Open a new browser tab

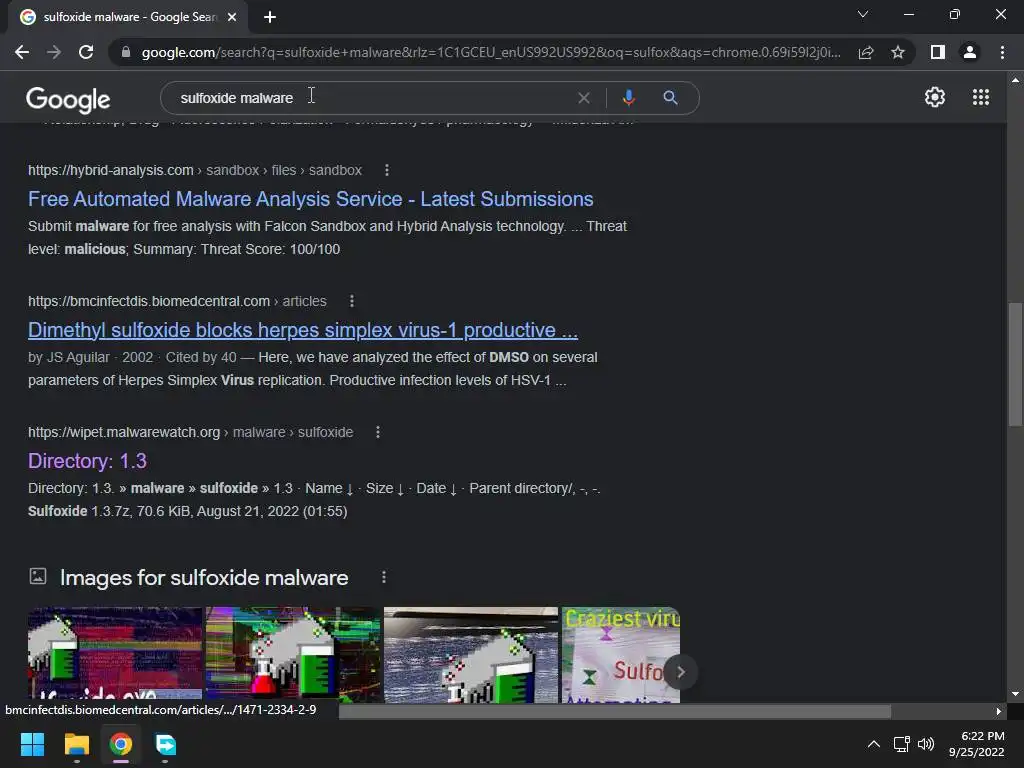[270, 17]
